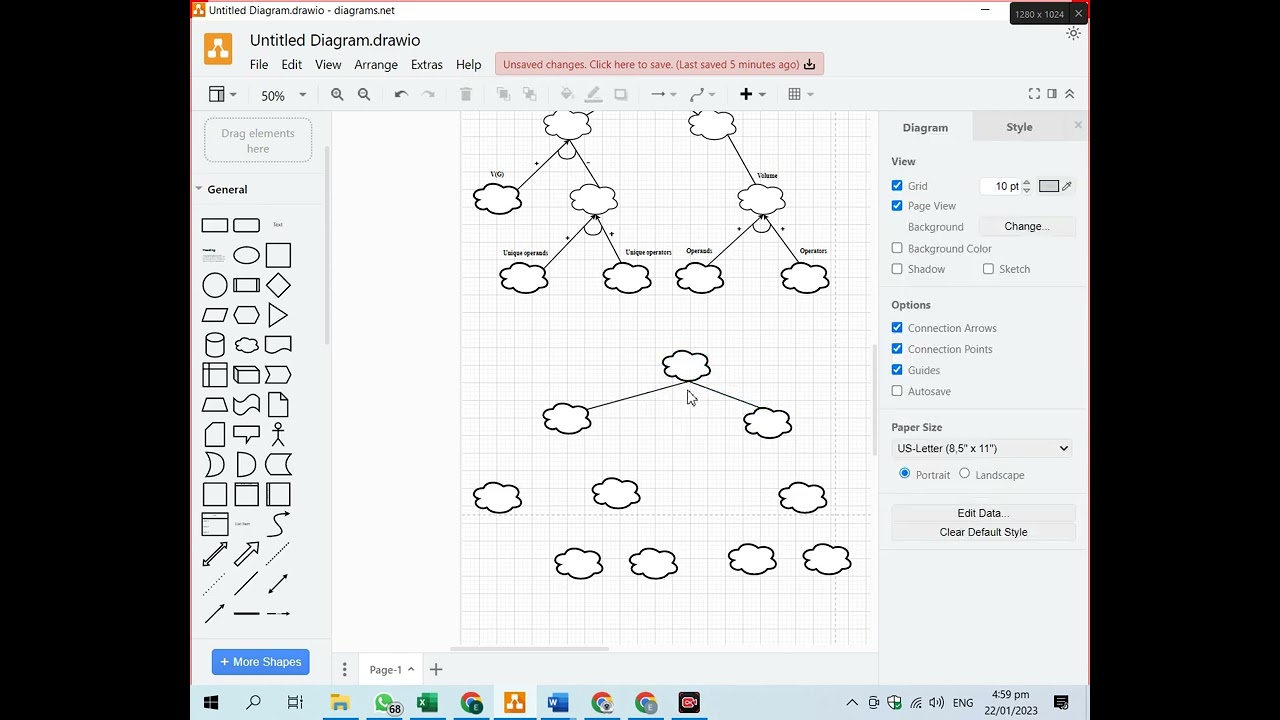
Task: Add a new page with plus button
Action: point(436,669)
